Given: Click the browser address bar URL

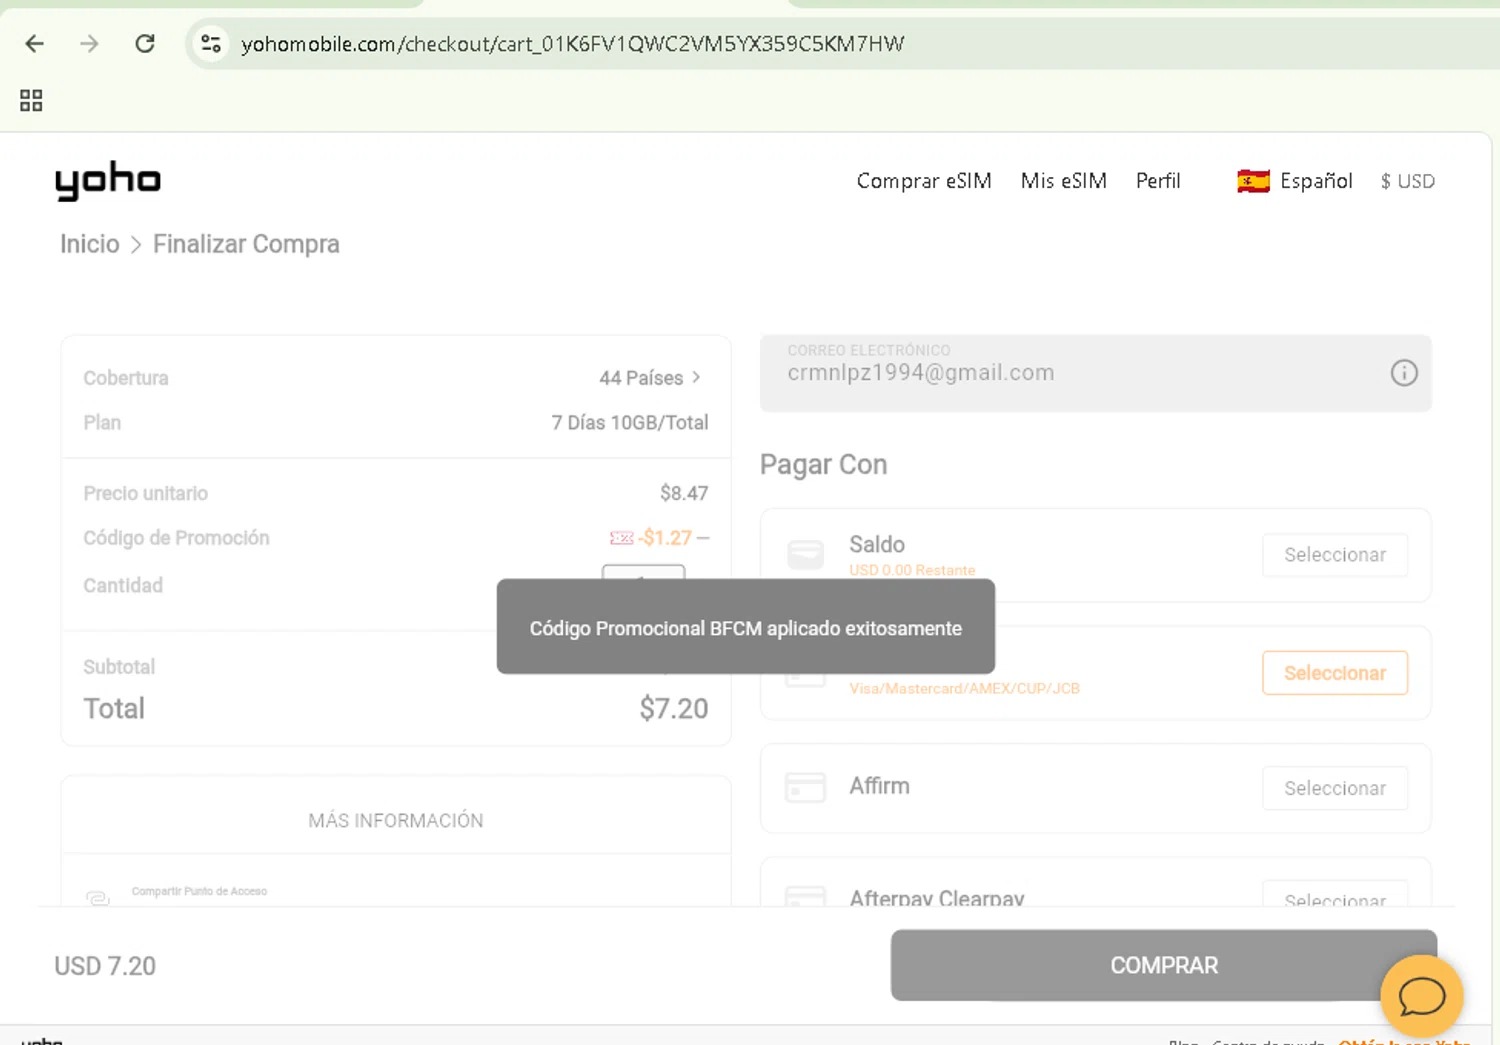Looking at the screenshot, I should pyautogui.click(x=573, y=43).
